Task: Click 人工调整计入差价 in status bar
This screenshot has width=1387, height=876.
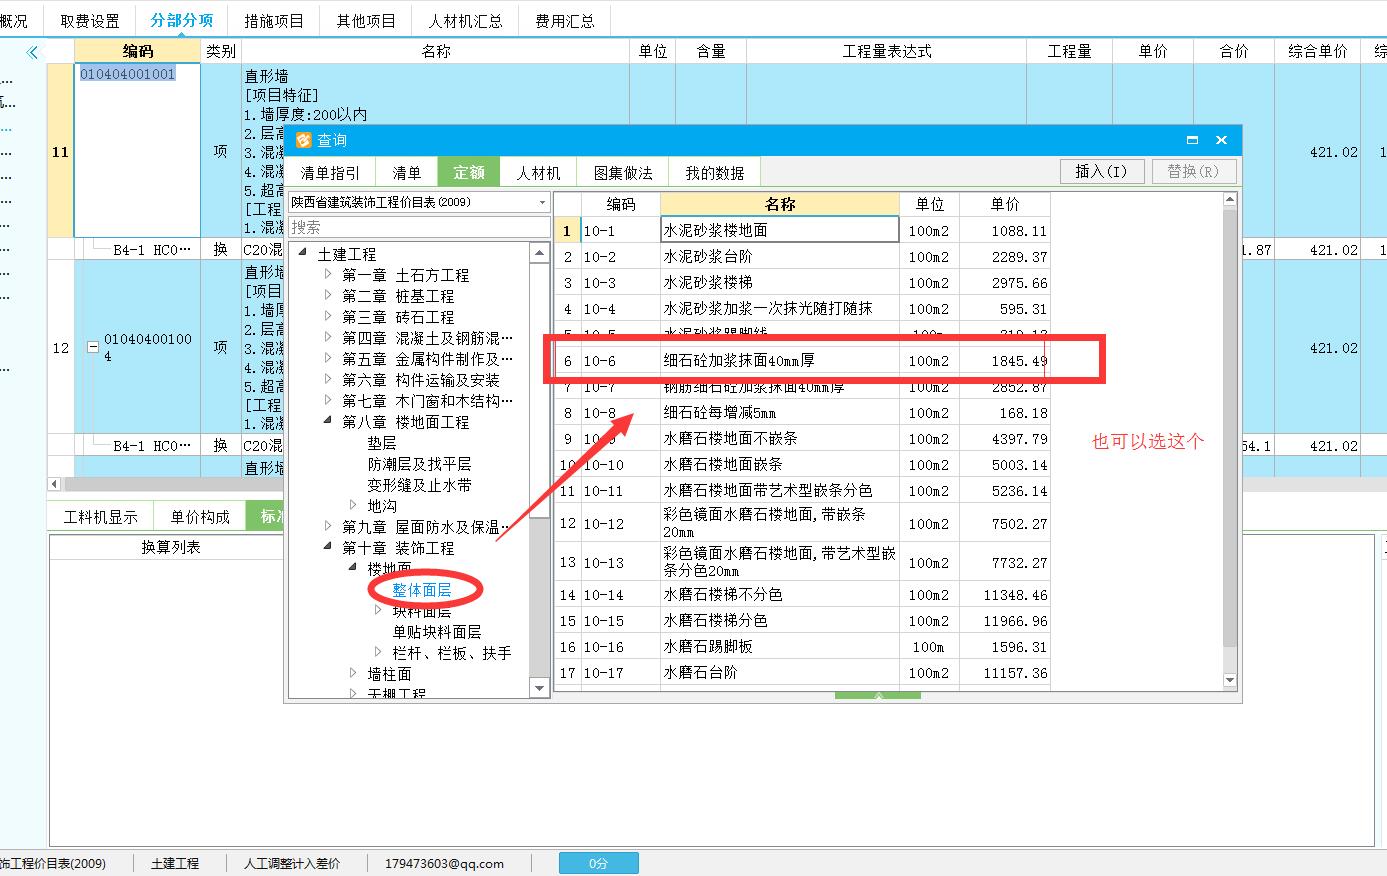Action: pyautogui.click(x=292, y=863)
